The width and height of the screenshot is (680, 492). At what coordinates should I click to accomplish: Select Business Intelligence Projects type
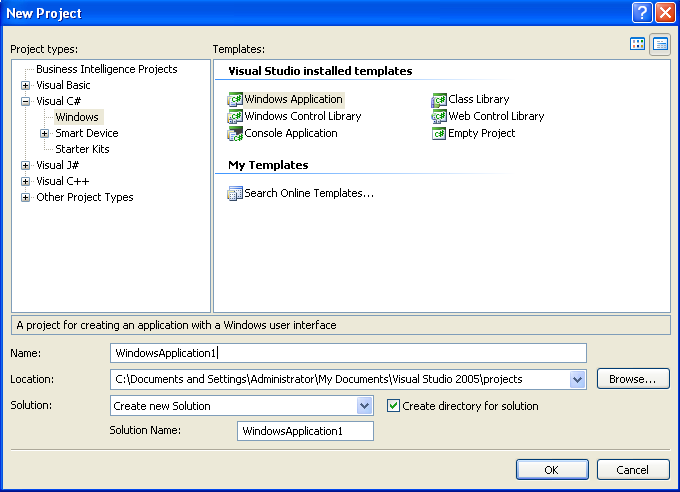[x=107, y=69]
